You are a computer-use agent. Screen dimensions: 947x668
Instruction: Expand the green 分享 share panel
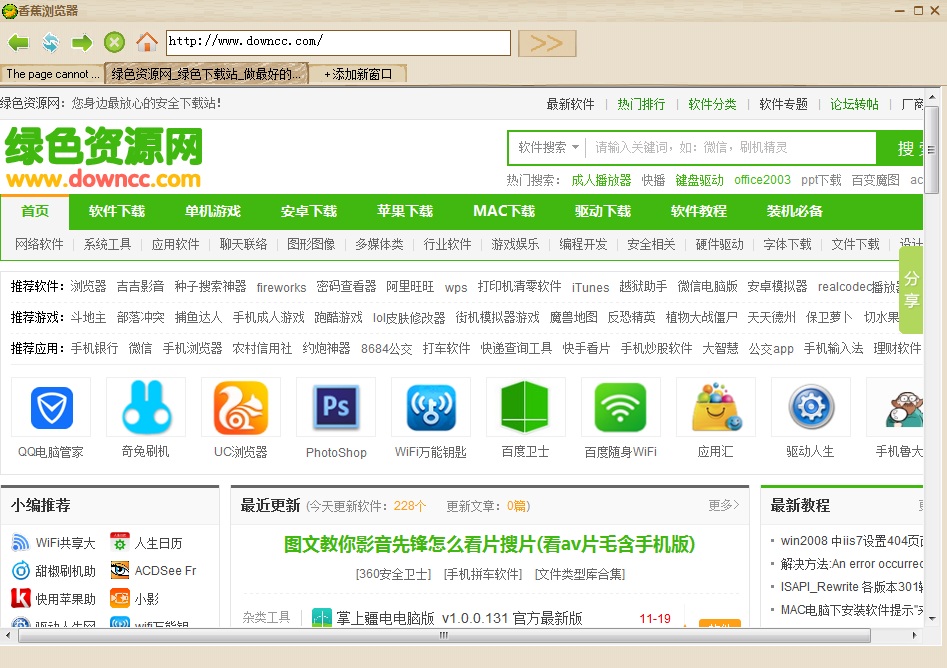[913, 290]
